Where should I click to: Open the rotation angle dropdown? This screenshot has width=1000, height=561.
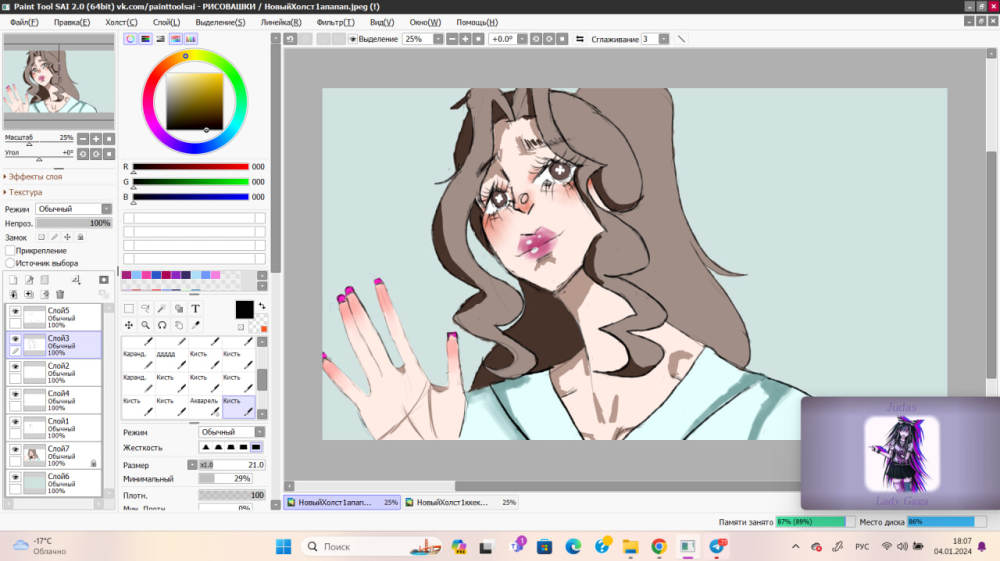(x=522, y=39)
